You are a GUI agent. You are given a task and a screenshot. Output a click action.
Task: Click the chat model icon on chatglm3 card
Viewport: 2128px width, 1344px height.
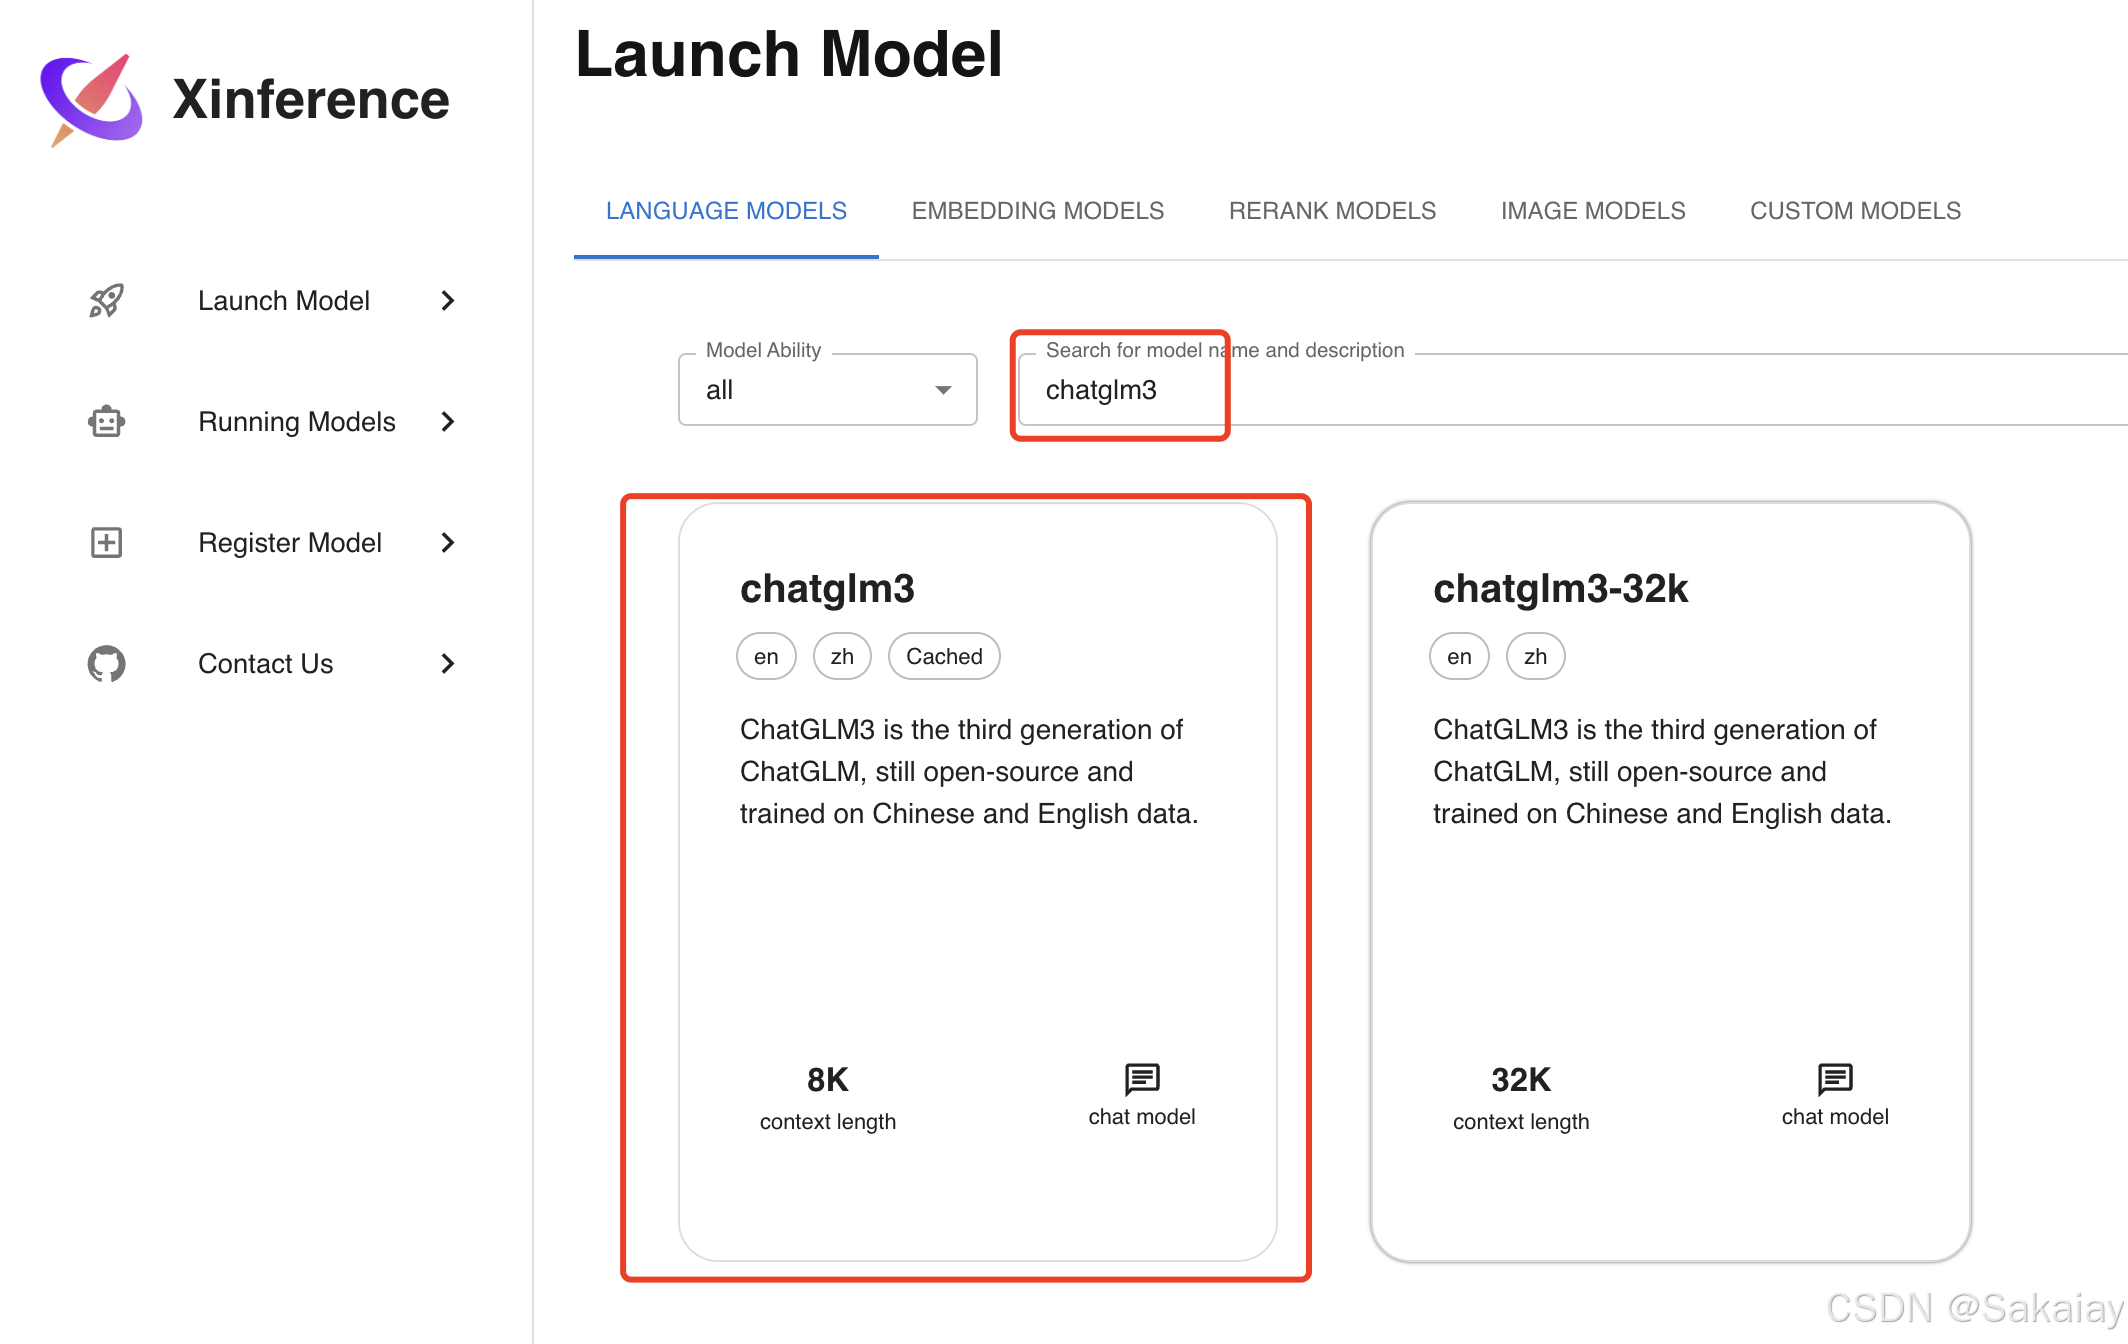(x=1141, y=1079)
